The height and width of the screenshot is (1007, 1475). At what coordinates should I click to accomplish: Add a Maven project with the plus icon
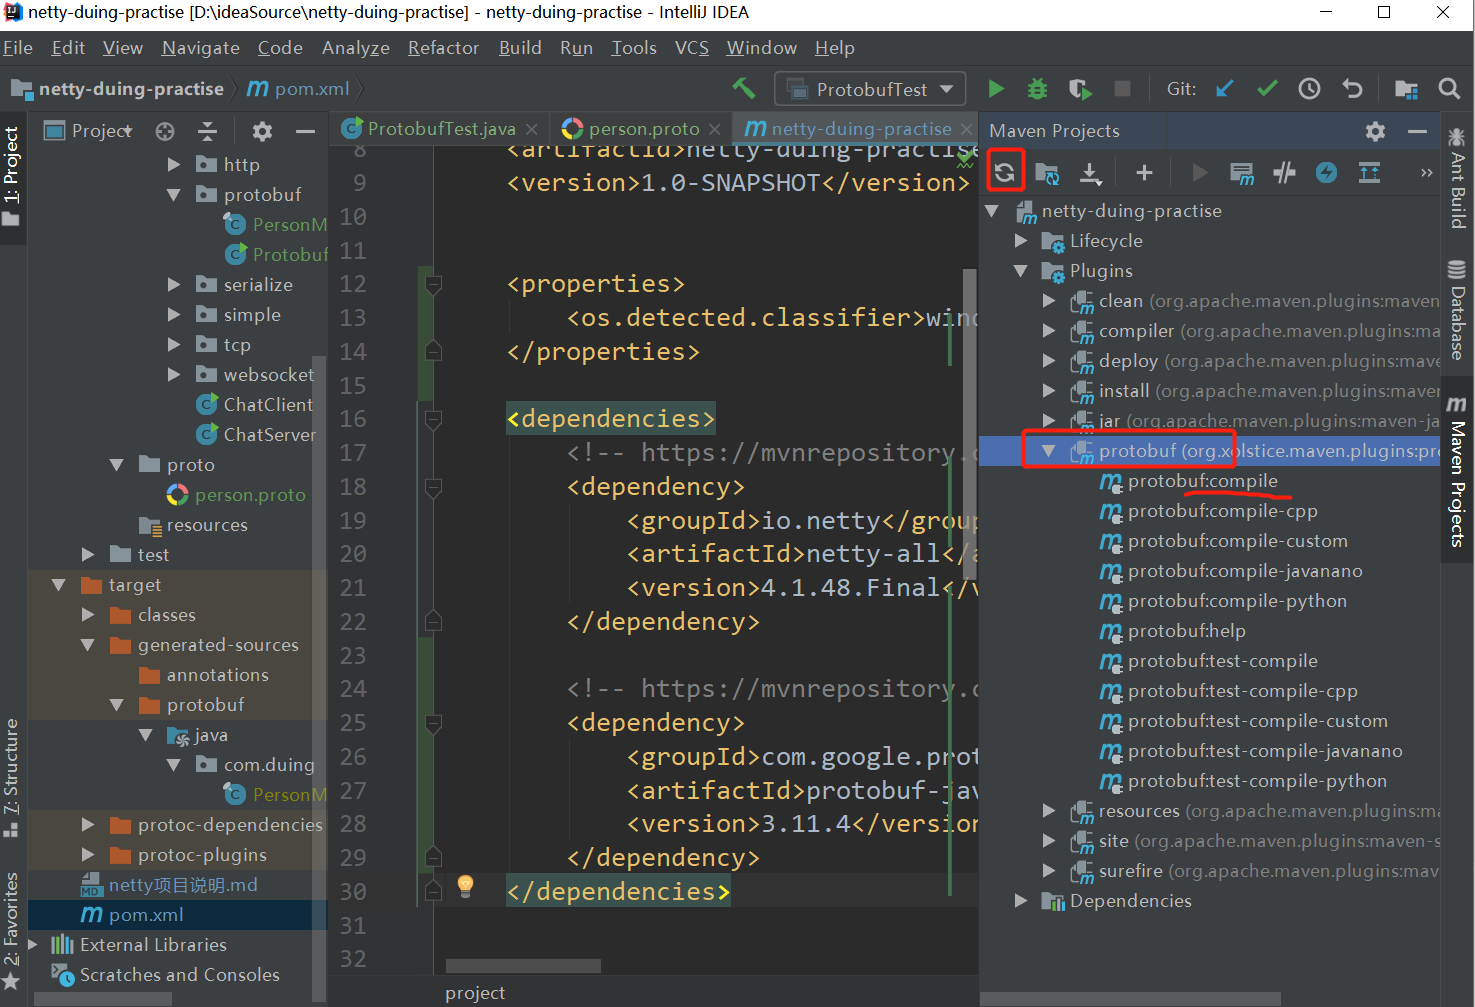1144,173
